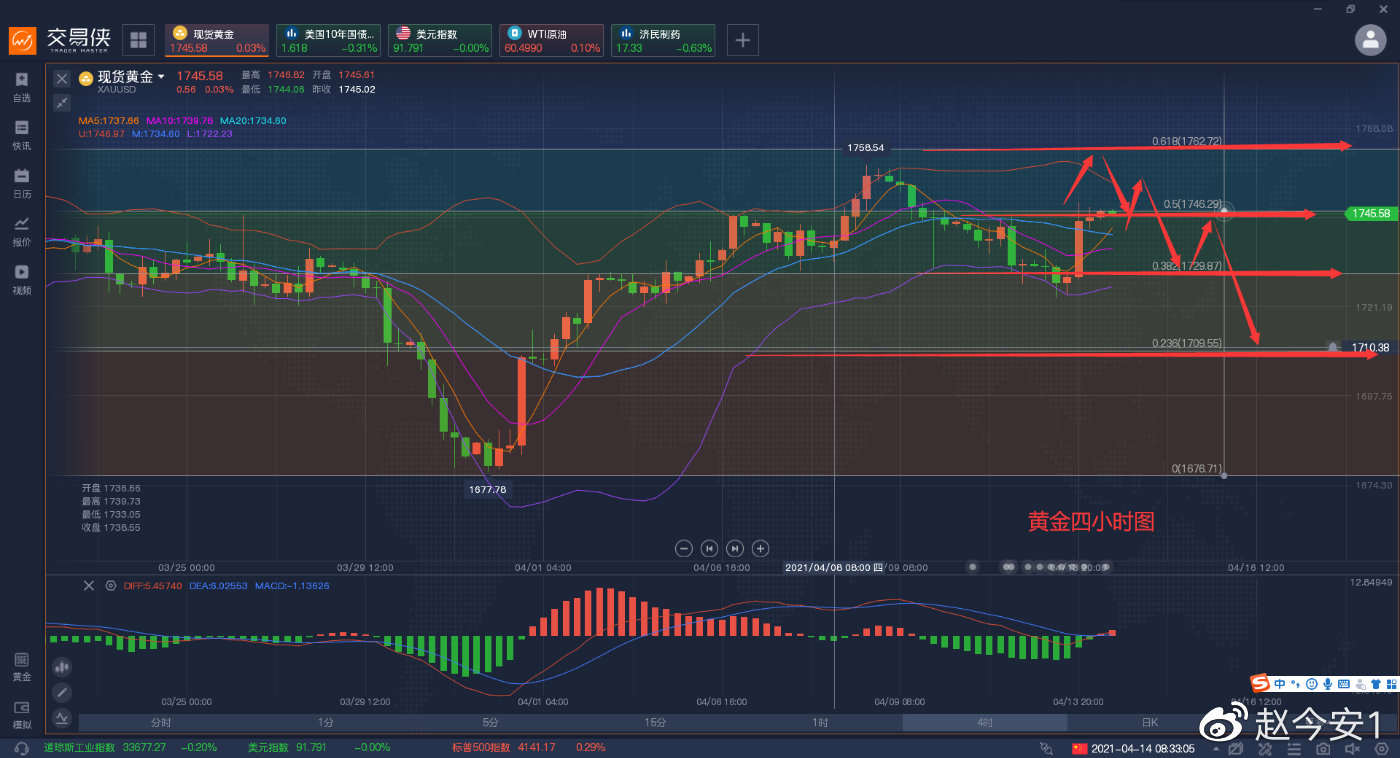
Task: Click the collapse arrows icon under chart close button
Action: (x=62, y=102)
